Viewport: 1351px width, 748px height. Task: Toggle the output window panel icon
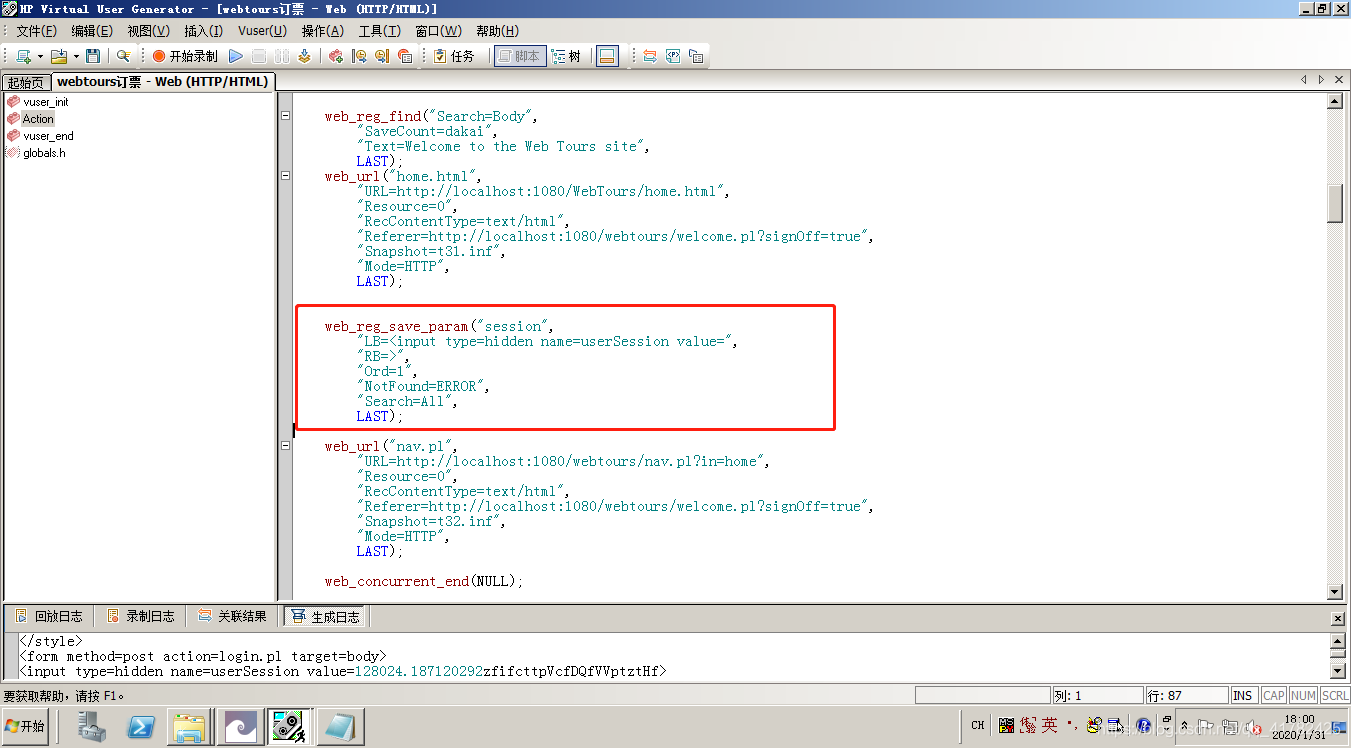tap(607, 56)
